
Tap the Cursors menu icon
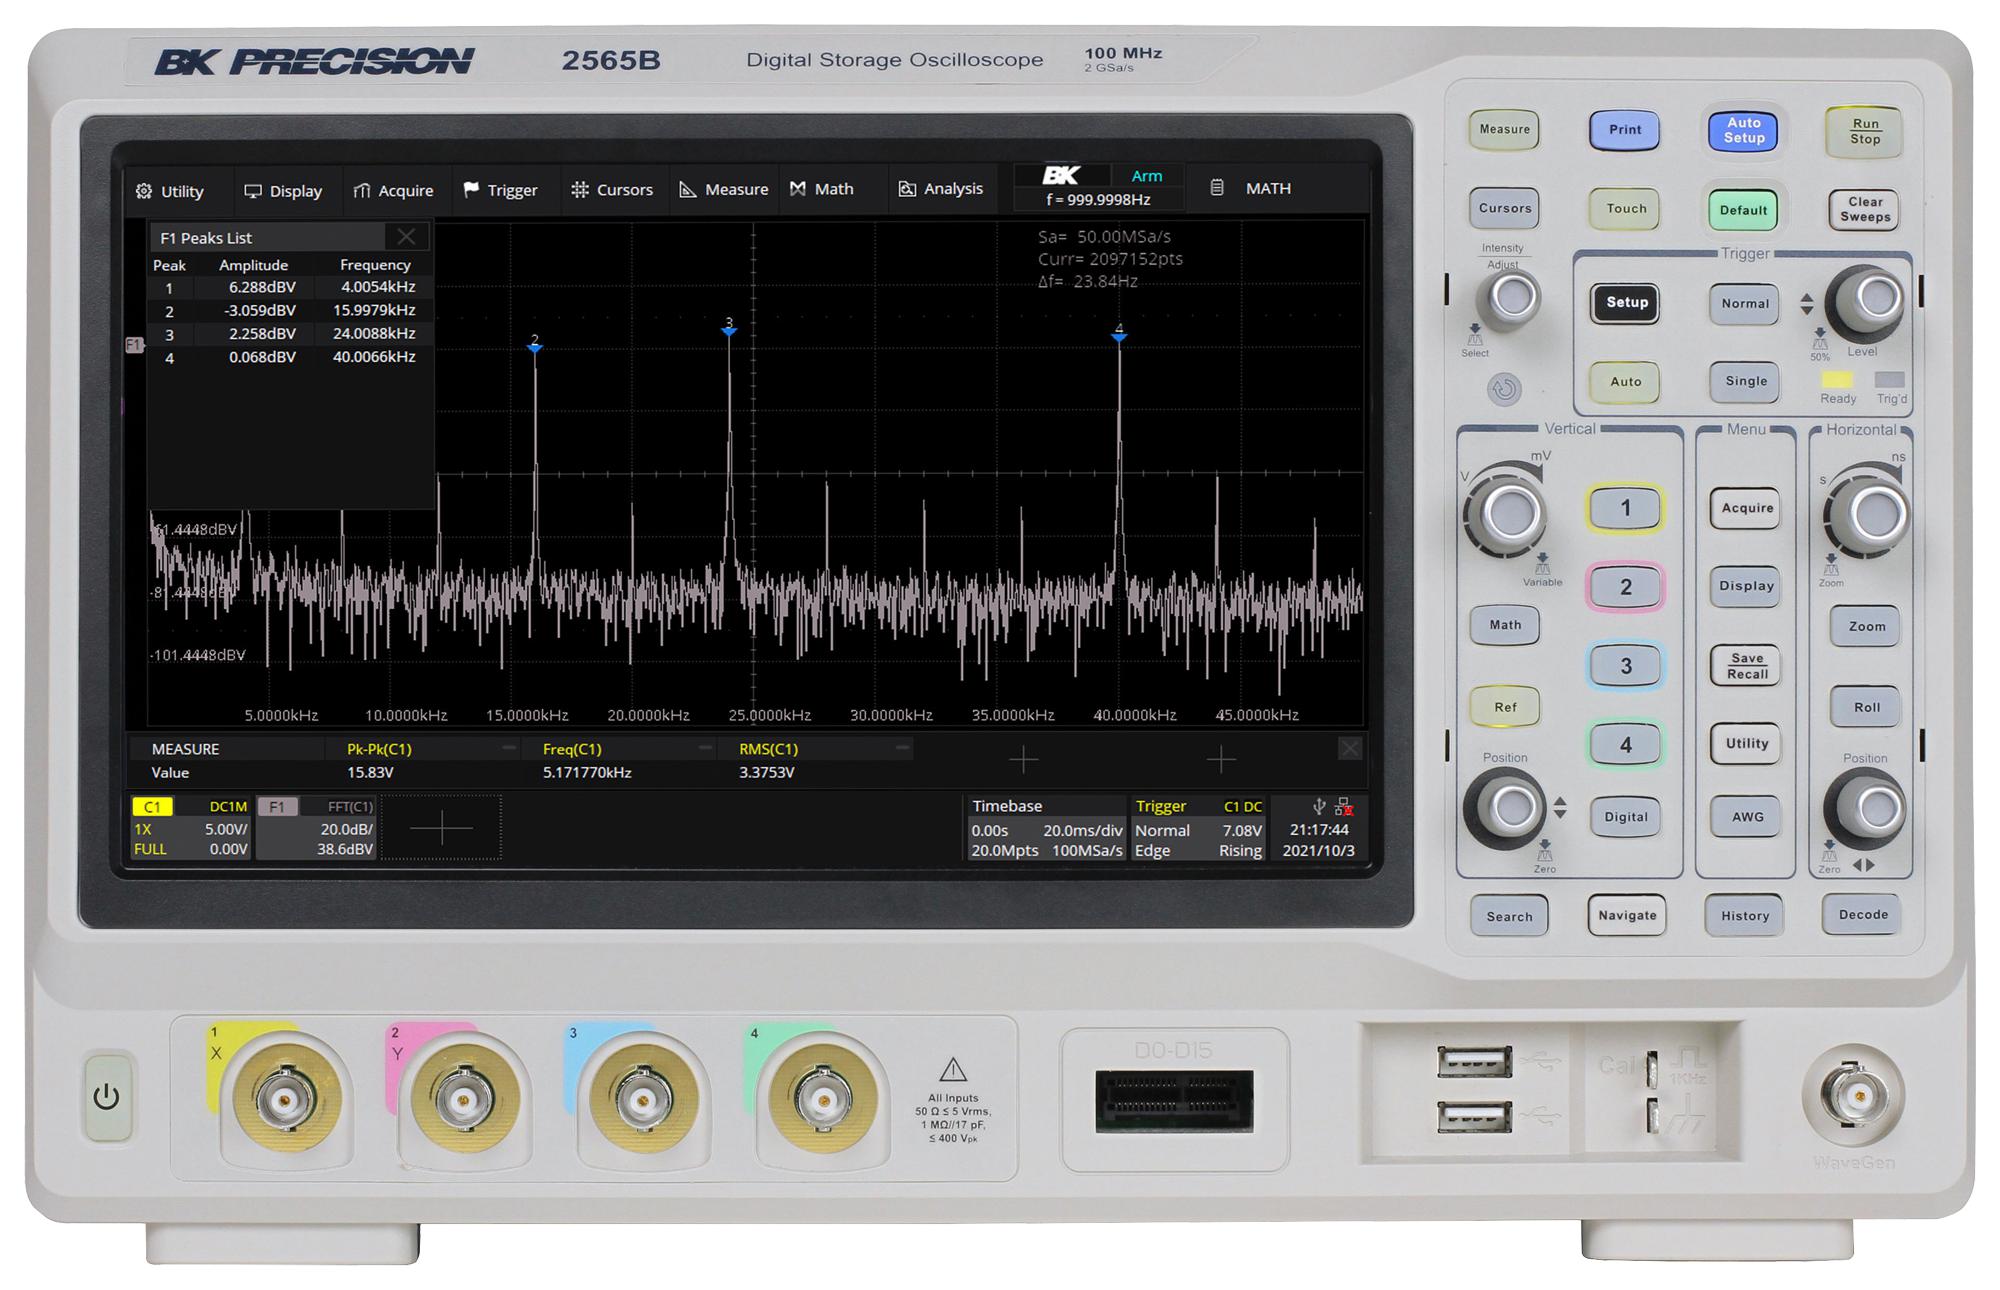pos(579,190)
